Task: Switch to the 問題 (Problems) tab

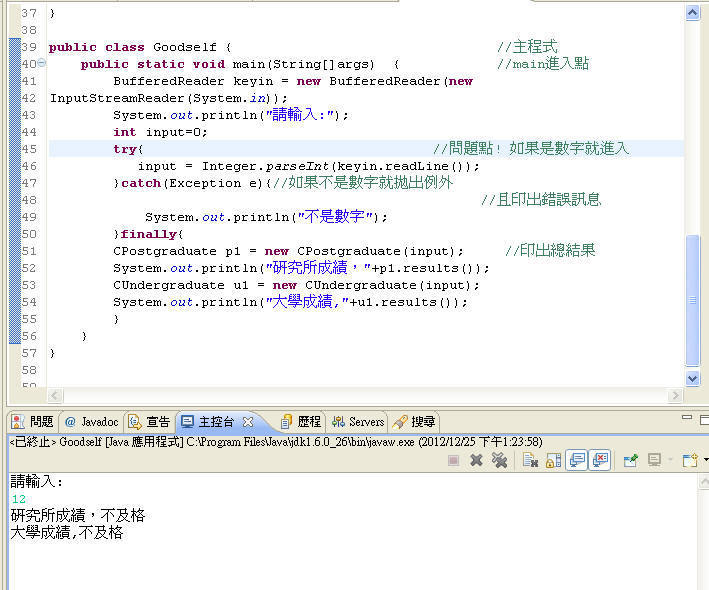Action: [x=33, y=422]
